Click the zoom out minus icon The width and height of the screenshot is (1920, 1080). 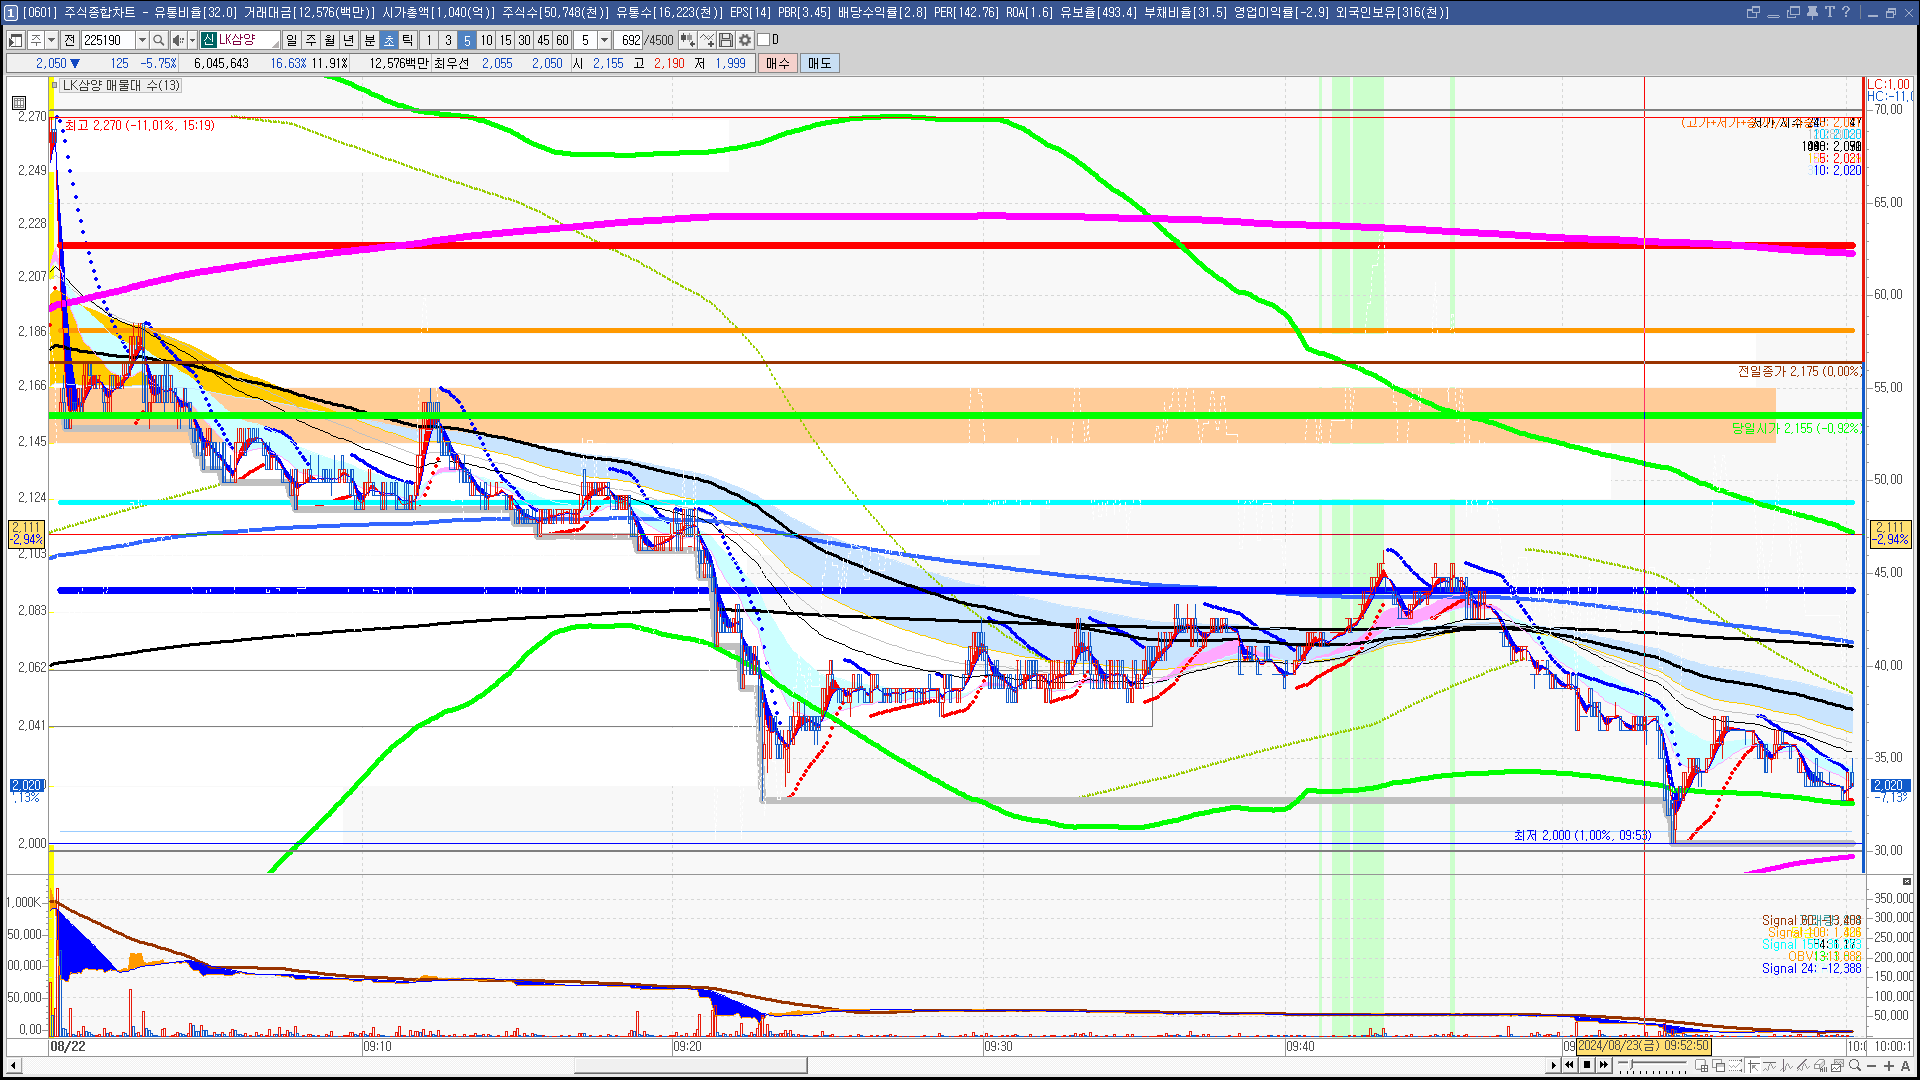click(1871, 1065)
